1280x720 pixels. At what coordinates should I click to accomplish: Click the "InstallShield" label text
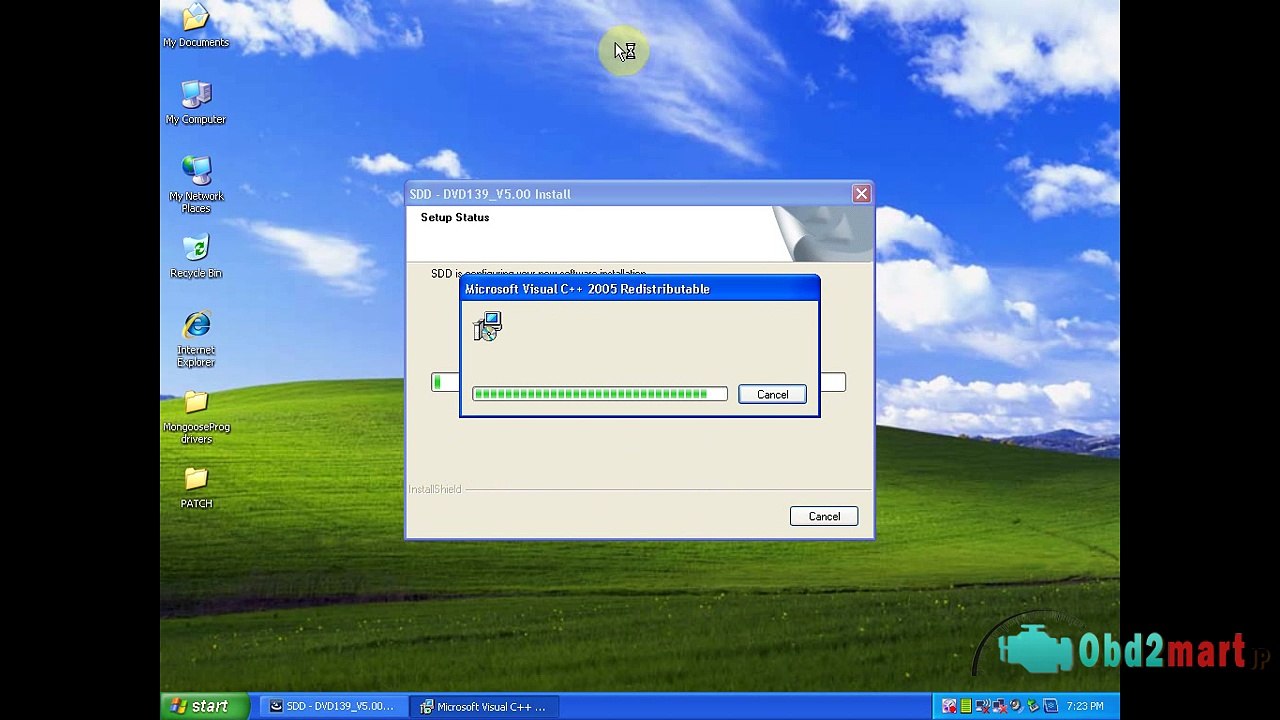click(435, 489)
